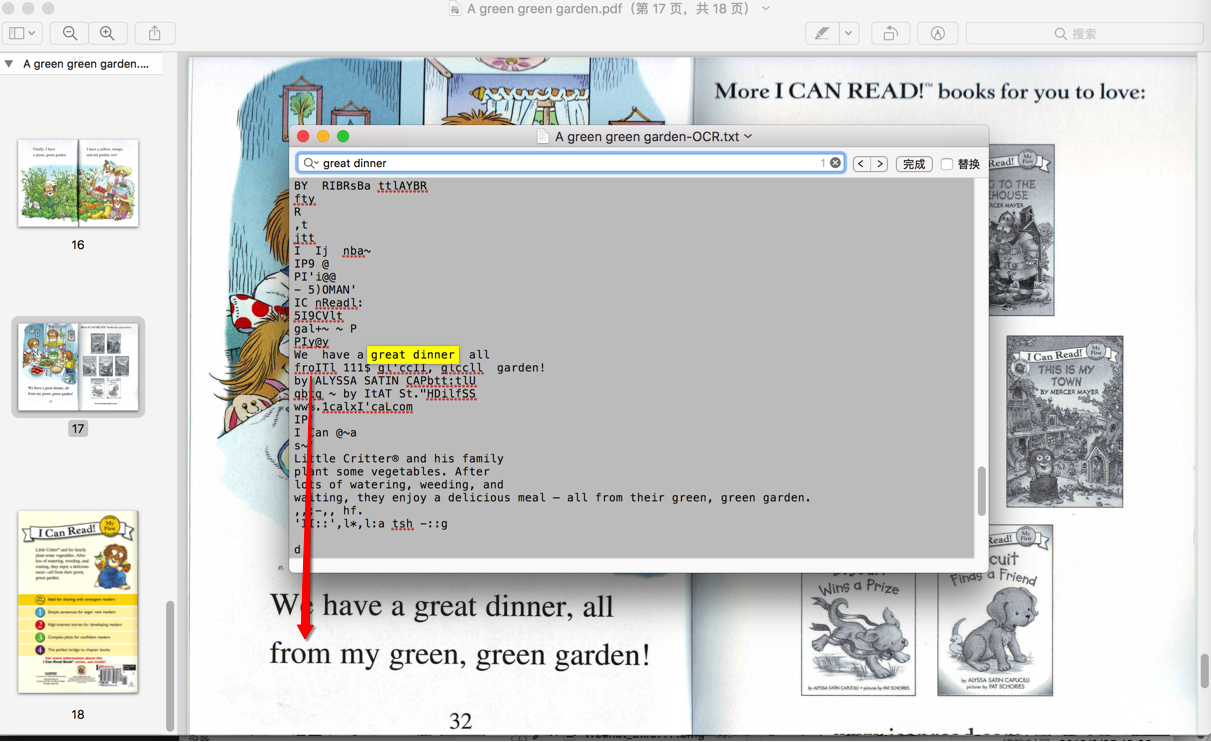Screen dimensions: 1211x742
Task: Click the PDF document icon in Preview title
Action: pos(455,9)
